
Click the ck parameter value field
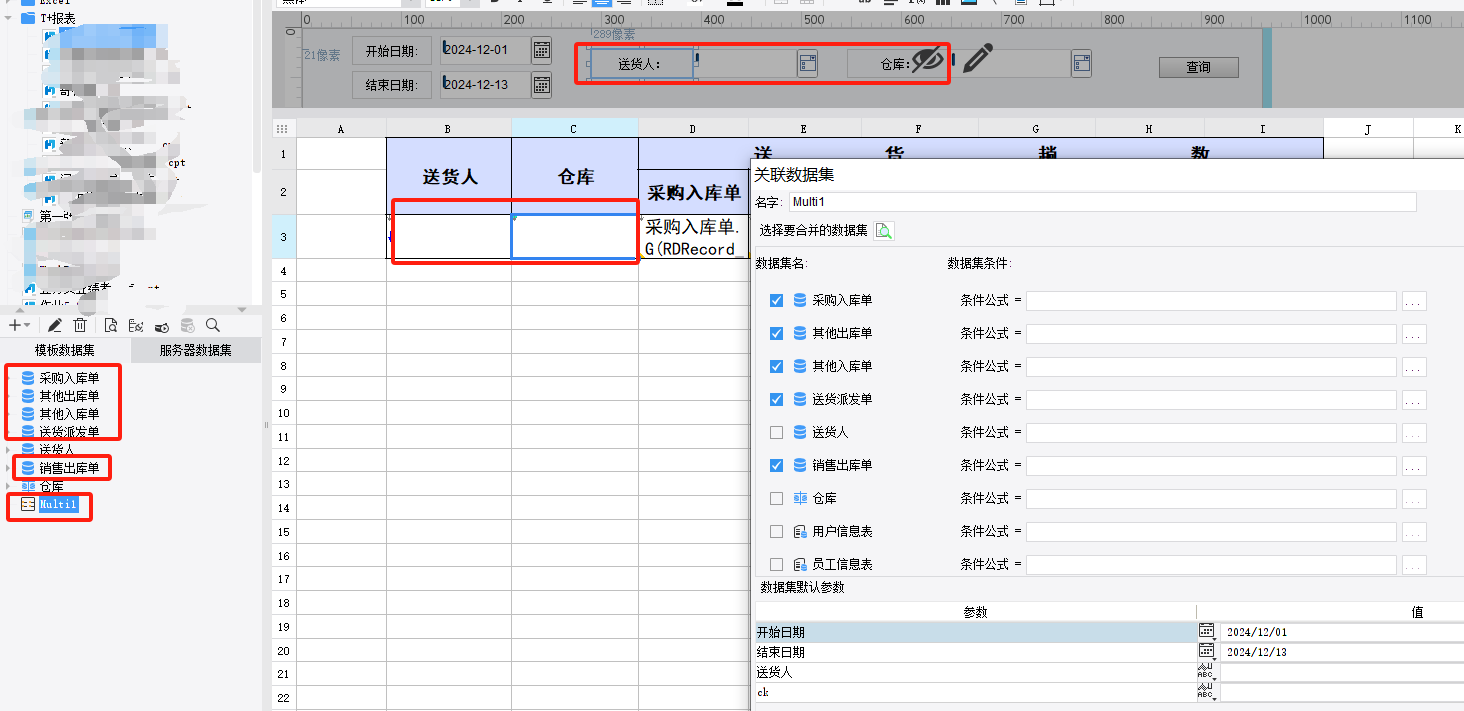tap(1342, 692)
